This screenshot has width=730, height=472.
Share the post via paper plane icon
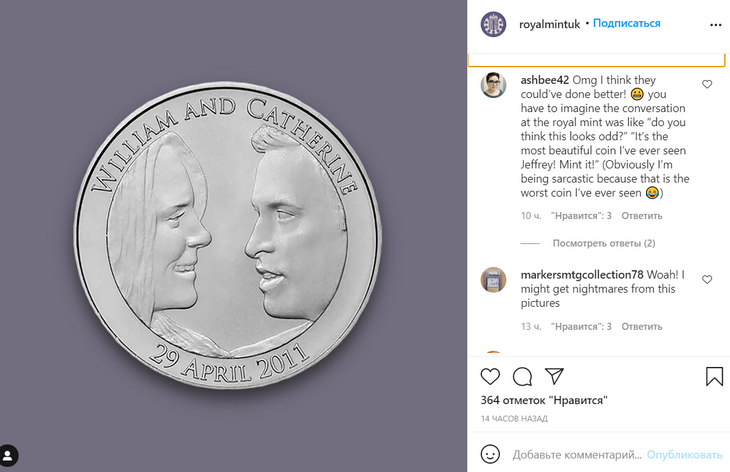pyautogui.click(x=554, y=377)
